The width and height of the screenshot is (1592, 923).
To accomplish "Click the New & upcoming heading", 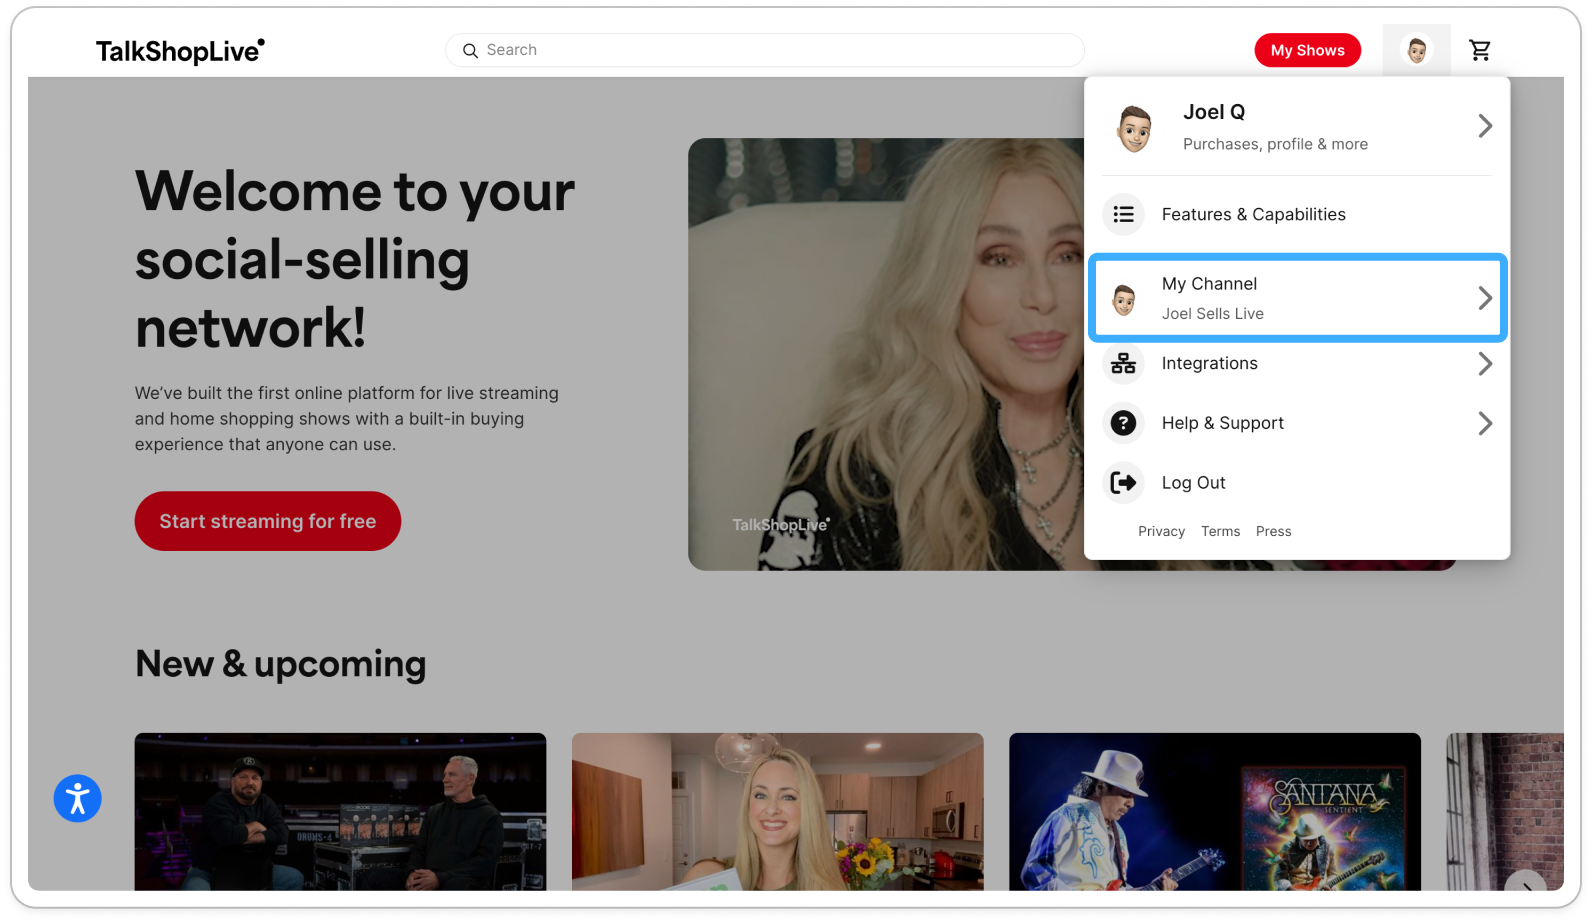I will click(x=281, y=664).
